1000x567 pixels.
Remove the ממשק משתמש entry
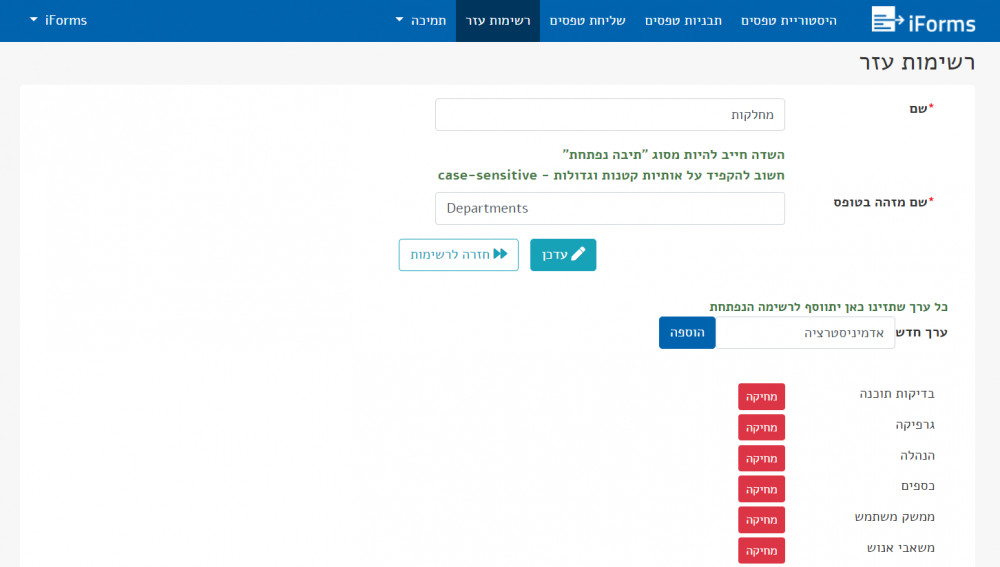point(761,520)
